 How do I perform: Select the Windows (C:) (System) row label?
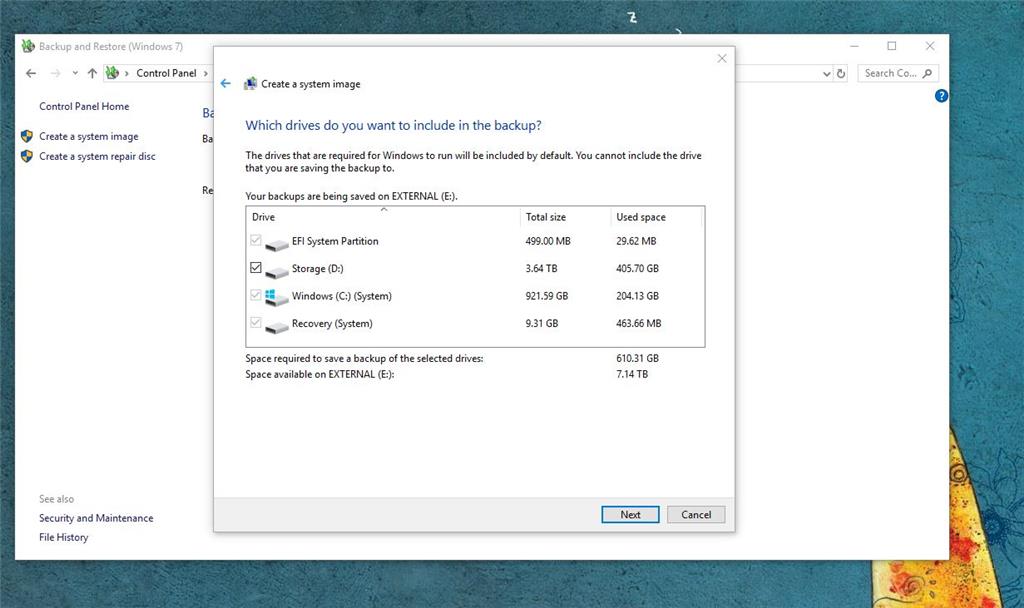342,296
